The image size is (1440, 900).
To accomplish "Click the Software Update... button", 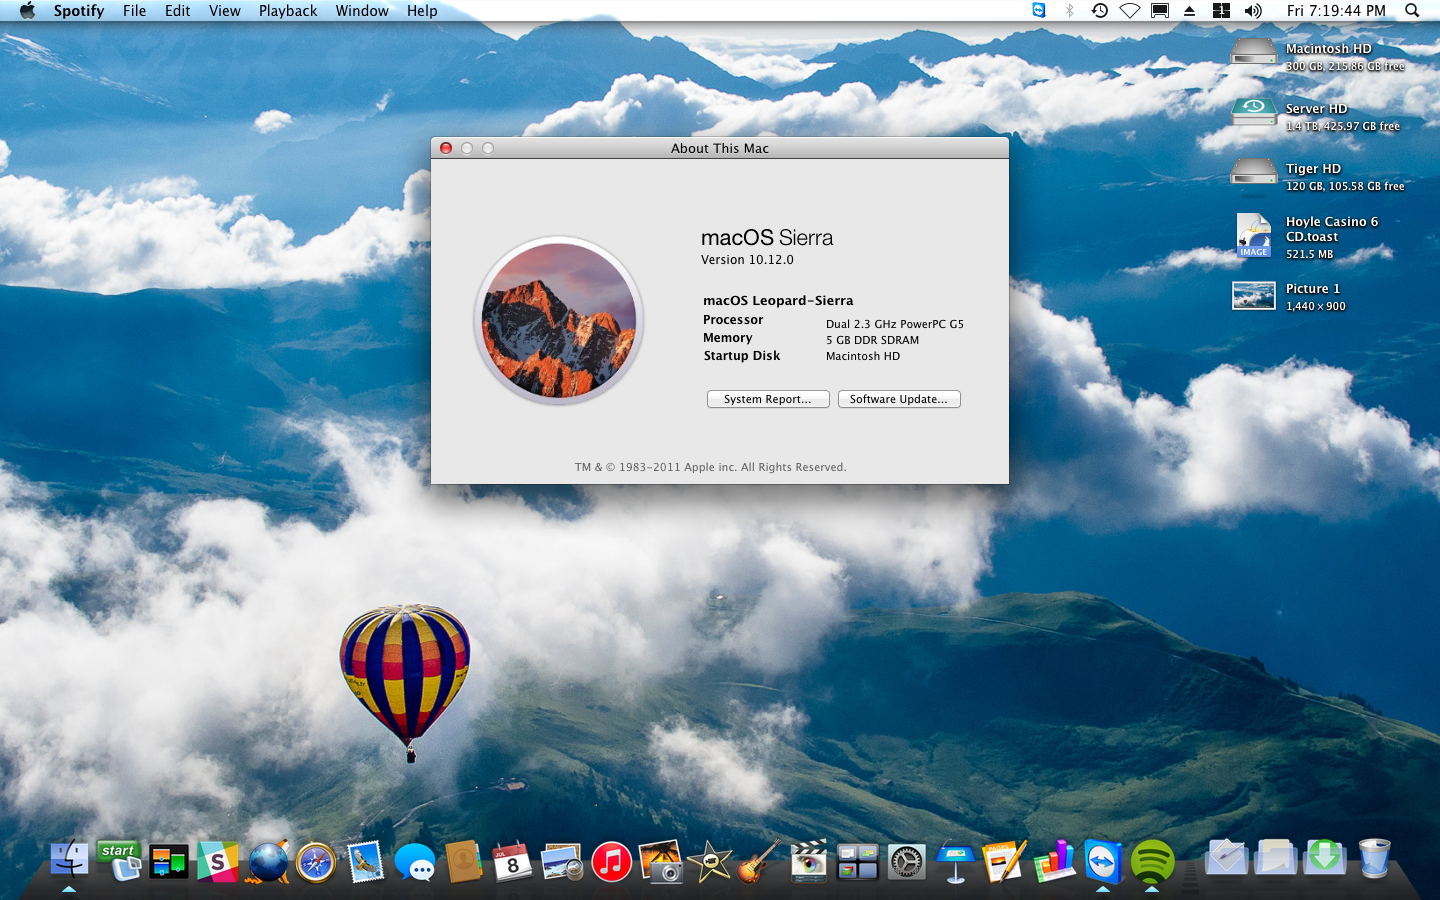I will [899, 399].
